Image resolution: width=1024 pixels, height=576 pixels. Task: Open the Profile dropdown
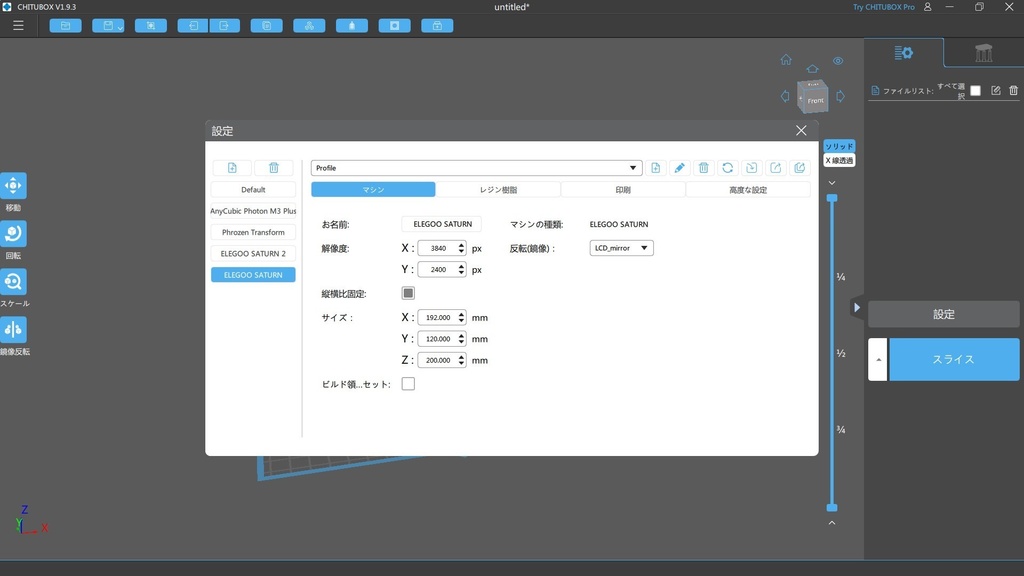click(x=476, y=168)
